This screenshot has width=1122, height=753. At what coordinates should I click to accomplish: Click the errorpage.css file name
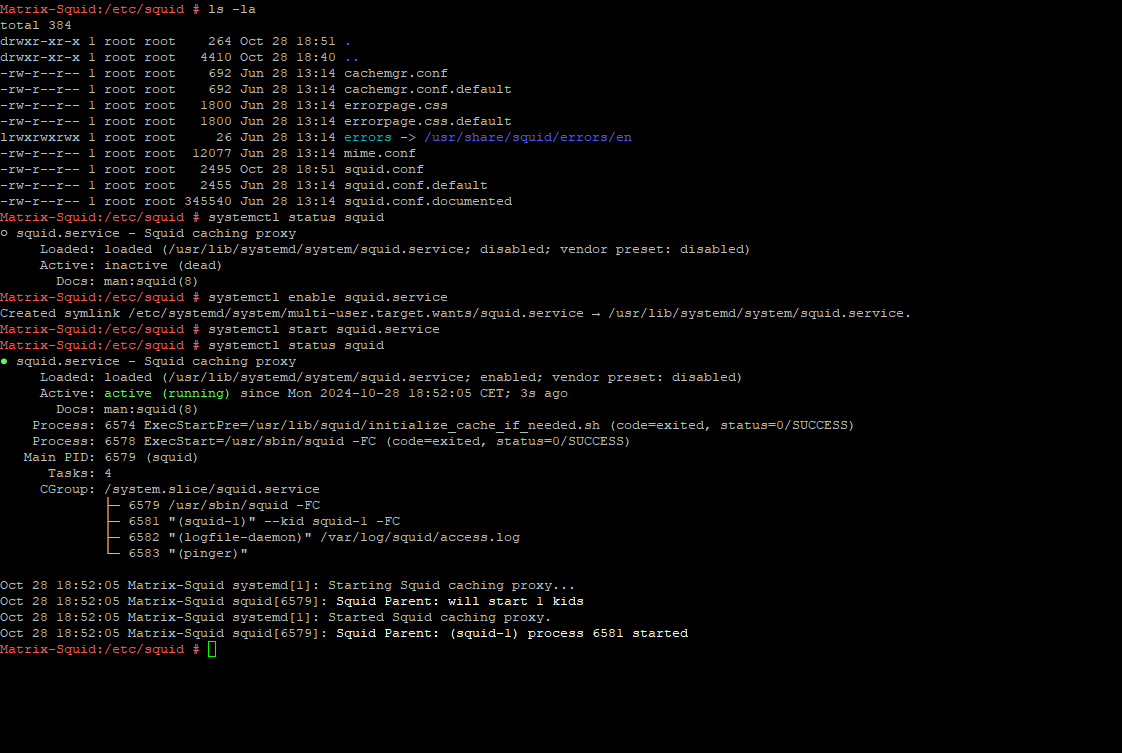point(396,105)
